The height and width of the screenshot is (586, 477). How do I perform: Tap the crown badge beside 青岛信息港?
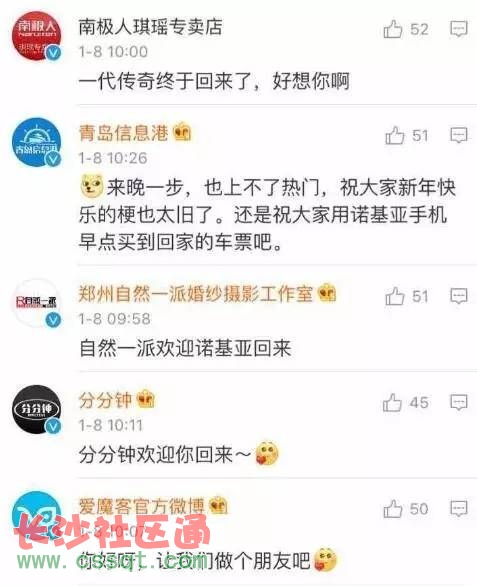(182, 132)
